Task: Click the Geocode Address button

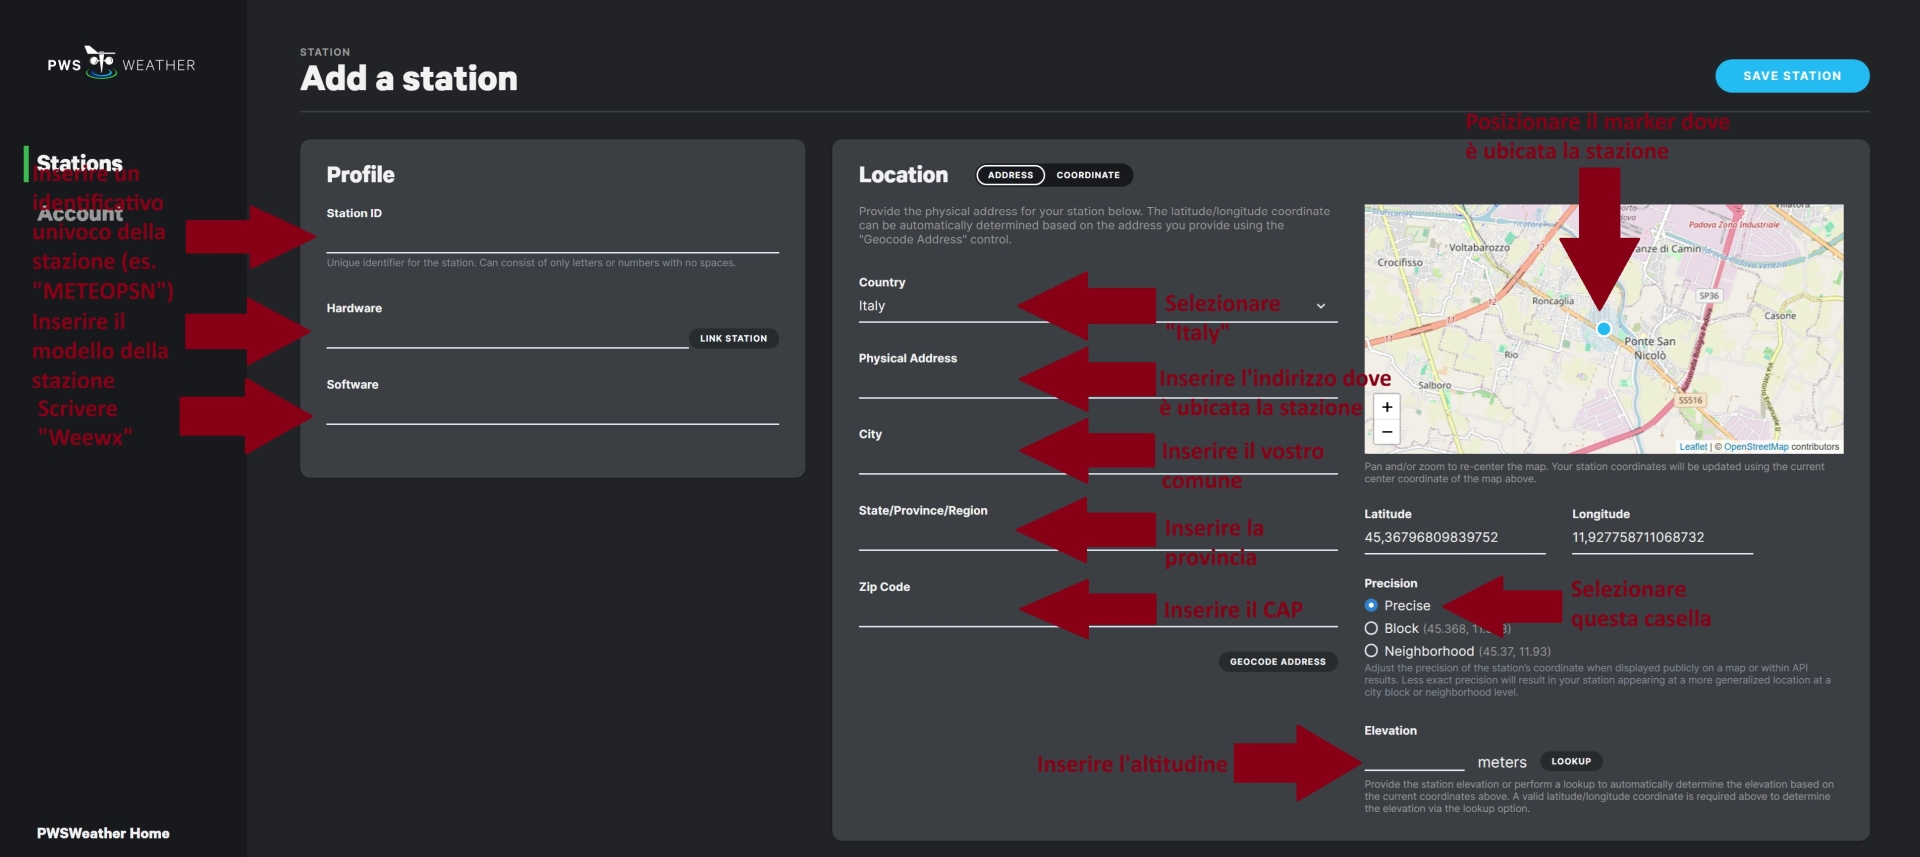Action: (1277, 662)
